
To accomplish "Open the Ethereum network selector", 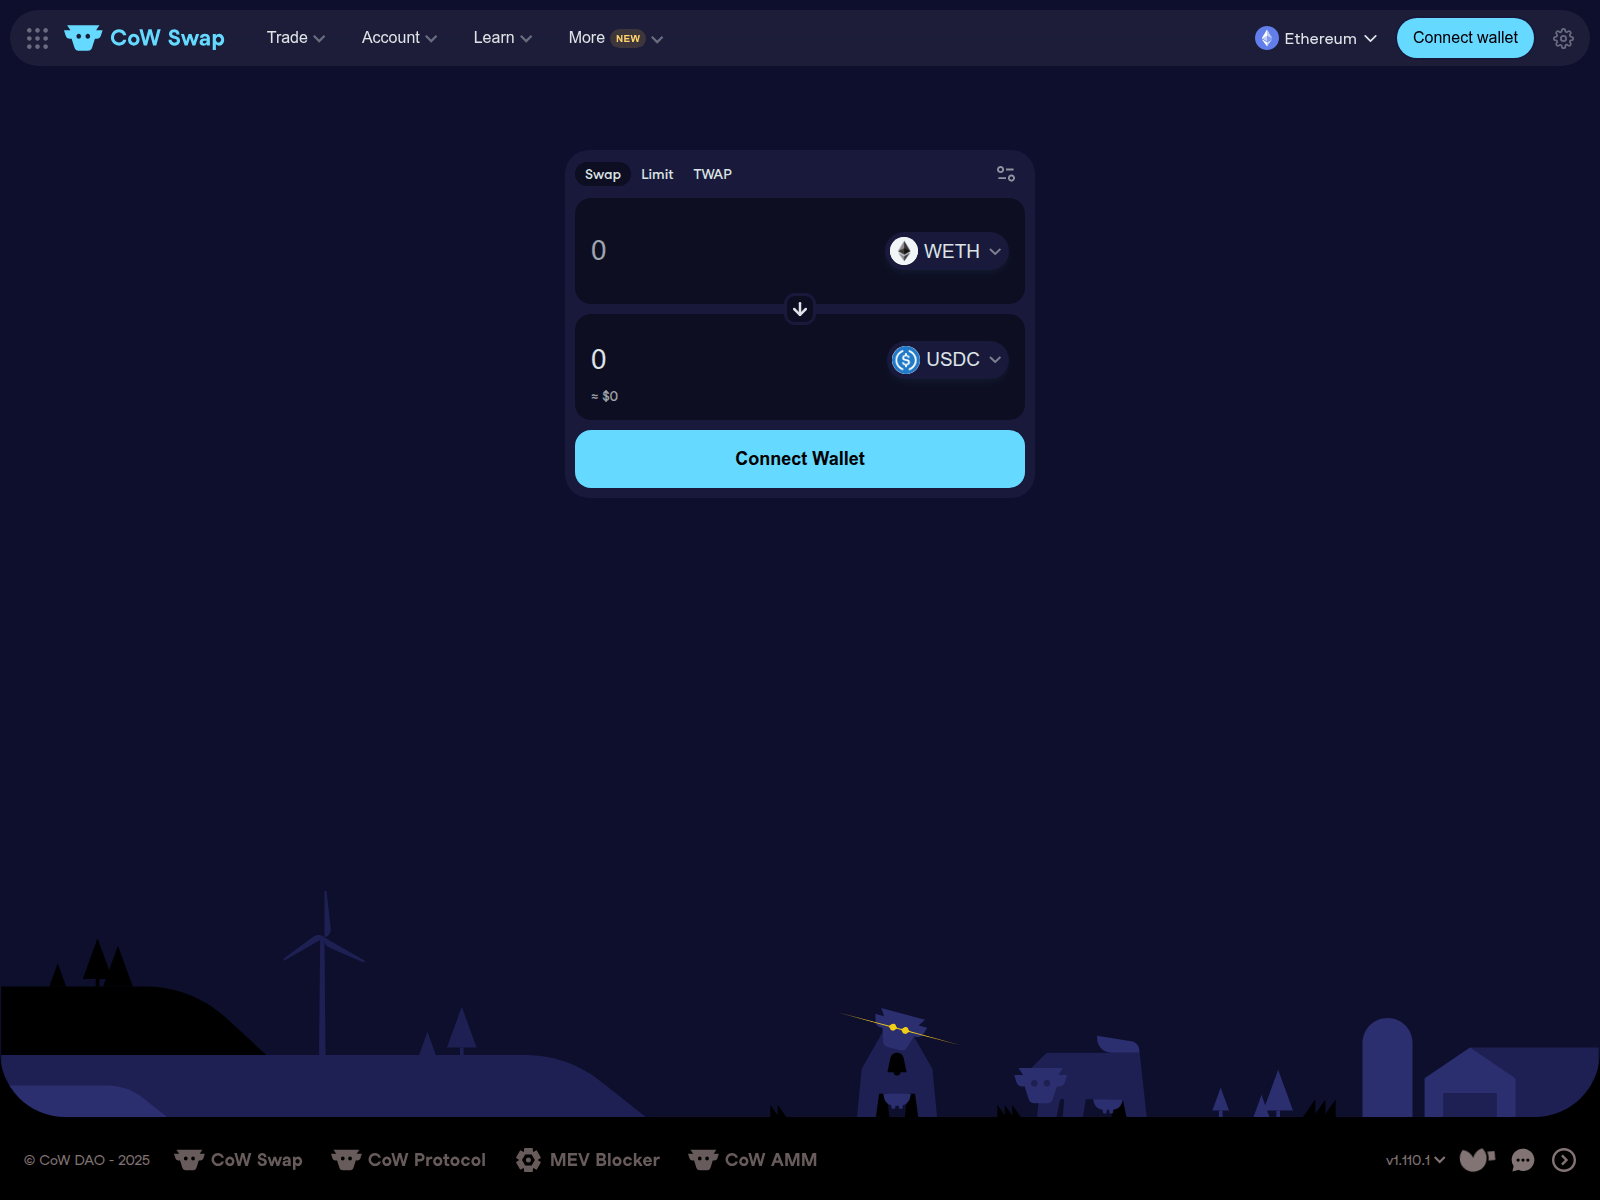I will [x=1315, y=38].
